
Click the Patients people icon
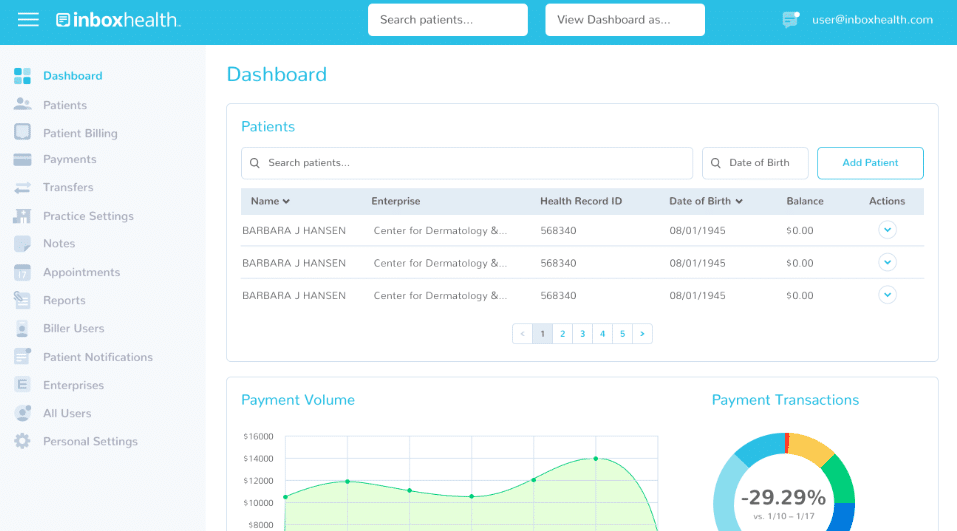click(22, 104)
